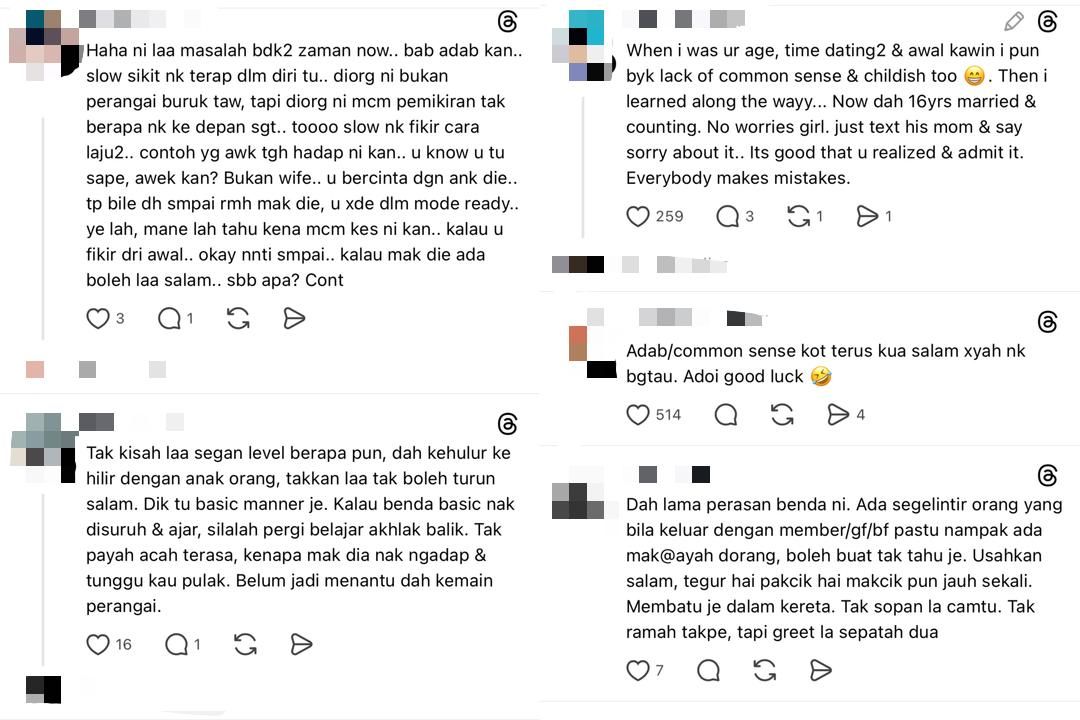Open avatar of the 'Tak kisah laa' poster
1080x720 pixels.
tap(43, 448)
